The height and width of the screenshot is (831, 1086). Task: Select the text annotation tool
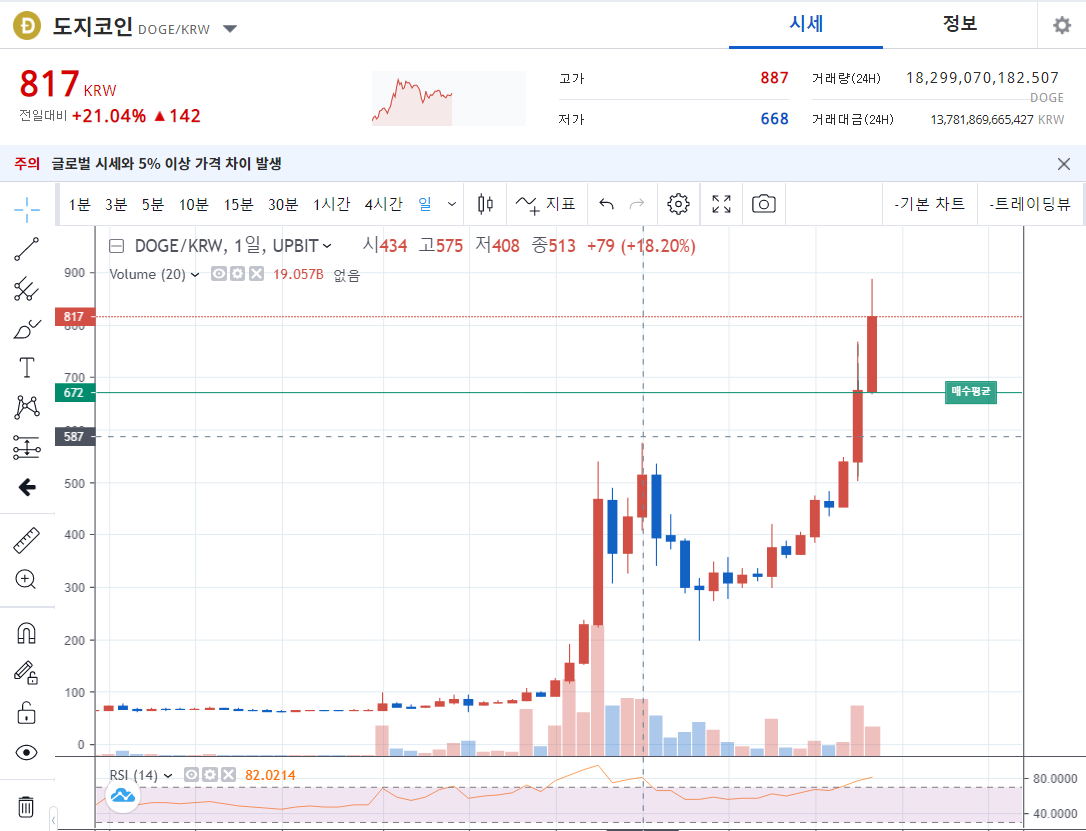coord(27,368)
